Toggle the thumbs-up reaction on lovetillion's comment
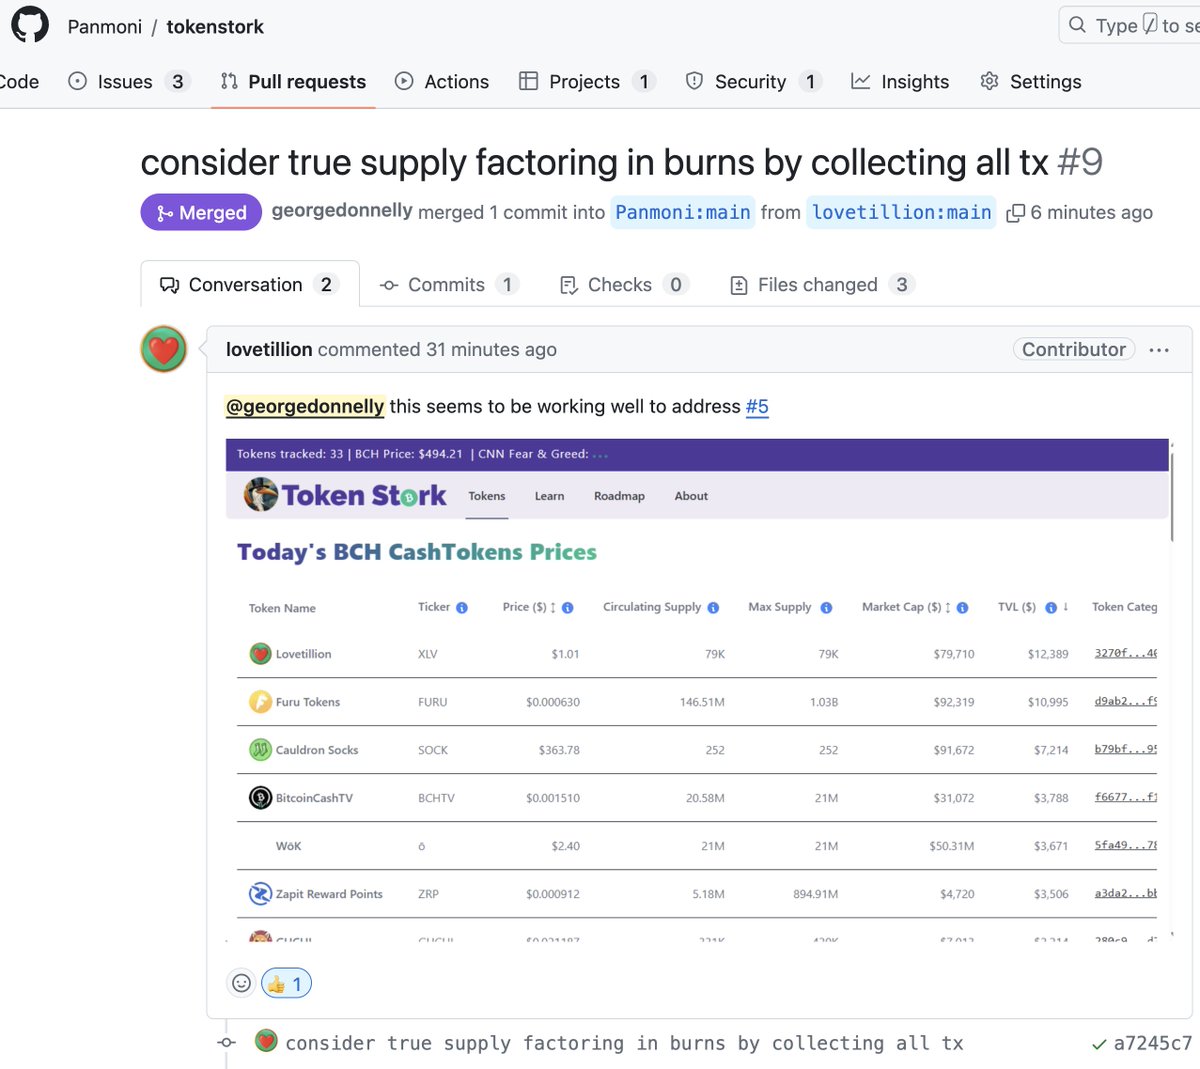The height and width of the screenshot is (1069, 1200). tap(286, 983)
